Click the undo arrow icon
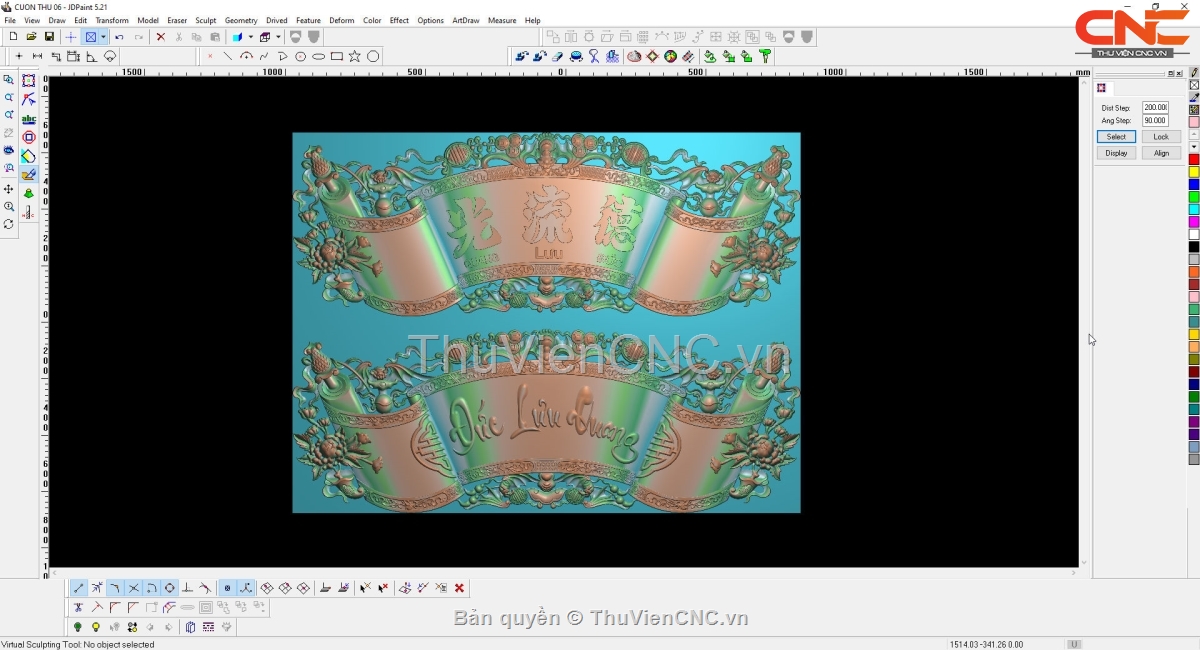This screenshot has width=1200, height=650. (x=120, y=37)
